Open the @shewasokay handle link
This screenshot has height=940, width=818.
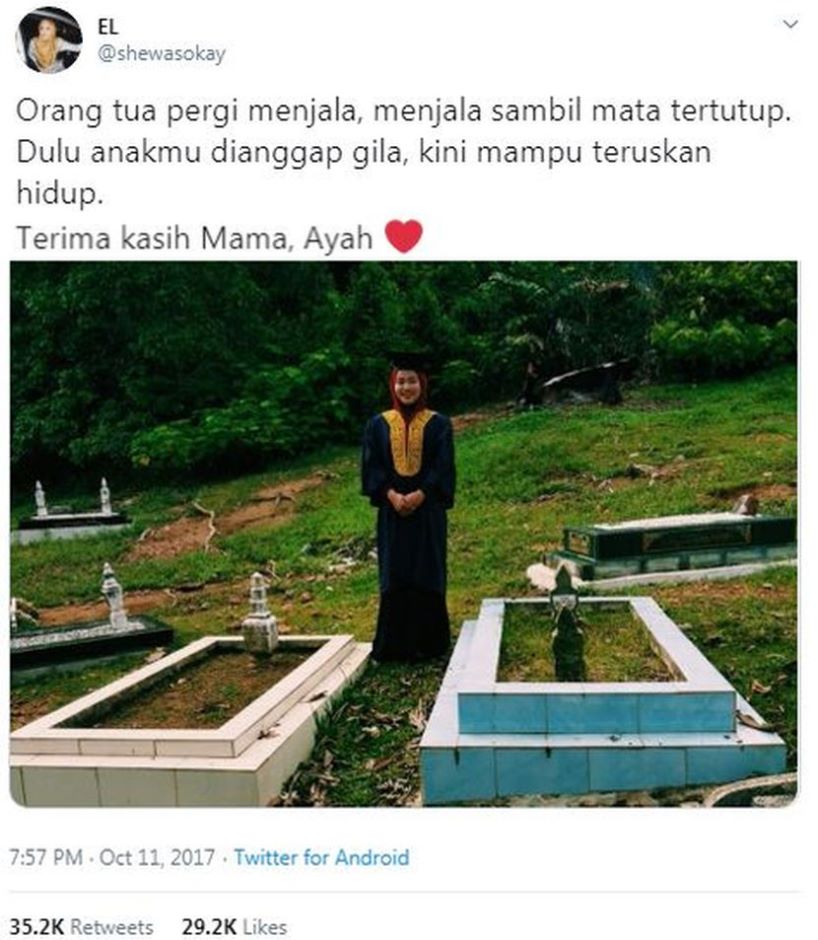coord(161,54)
